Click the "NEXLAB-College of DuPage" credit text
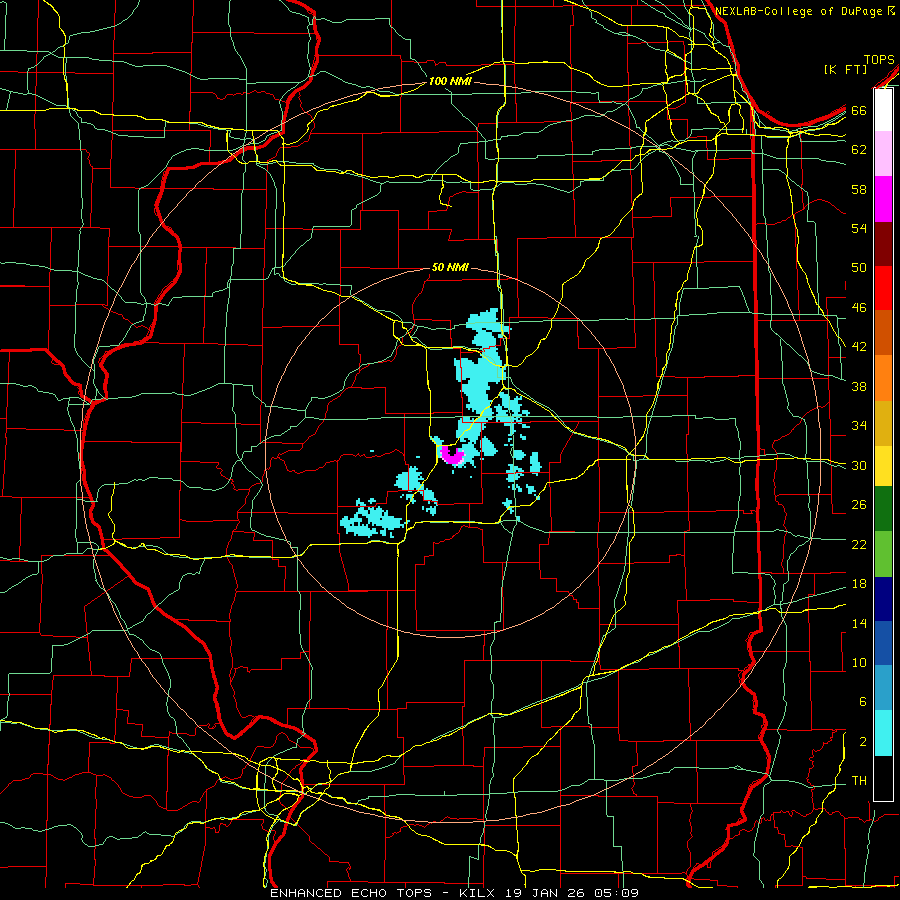900x900 pixels. 800,11
